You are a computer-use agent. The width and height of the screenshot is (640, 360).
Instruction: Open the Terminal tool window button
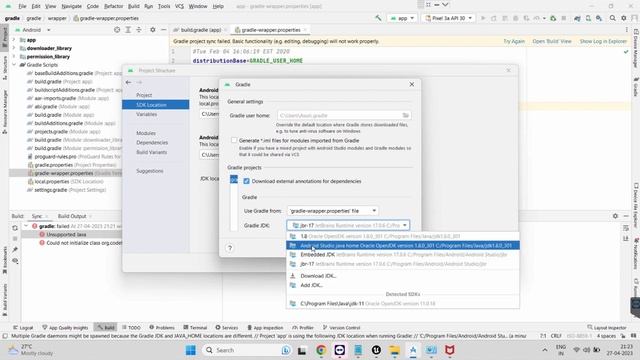click(195, 327)
